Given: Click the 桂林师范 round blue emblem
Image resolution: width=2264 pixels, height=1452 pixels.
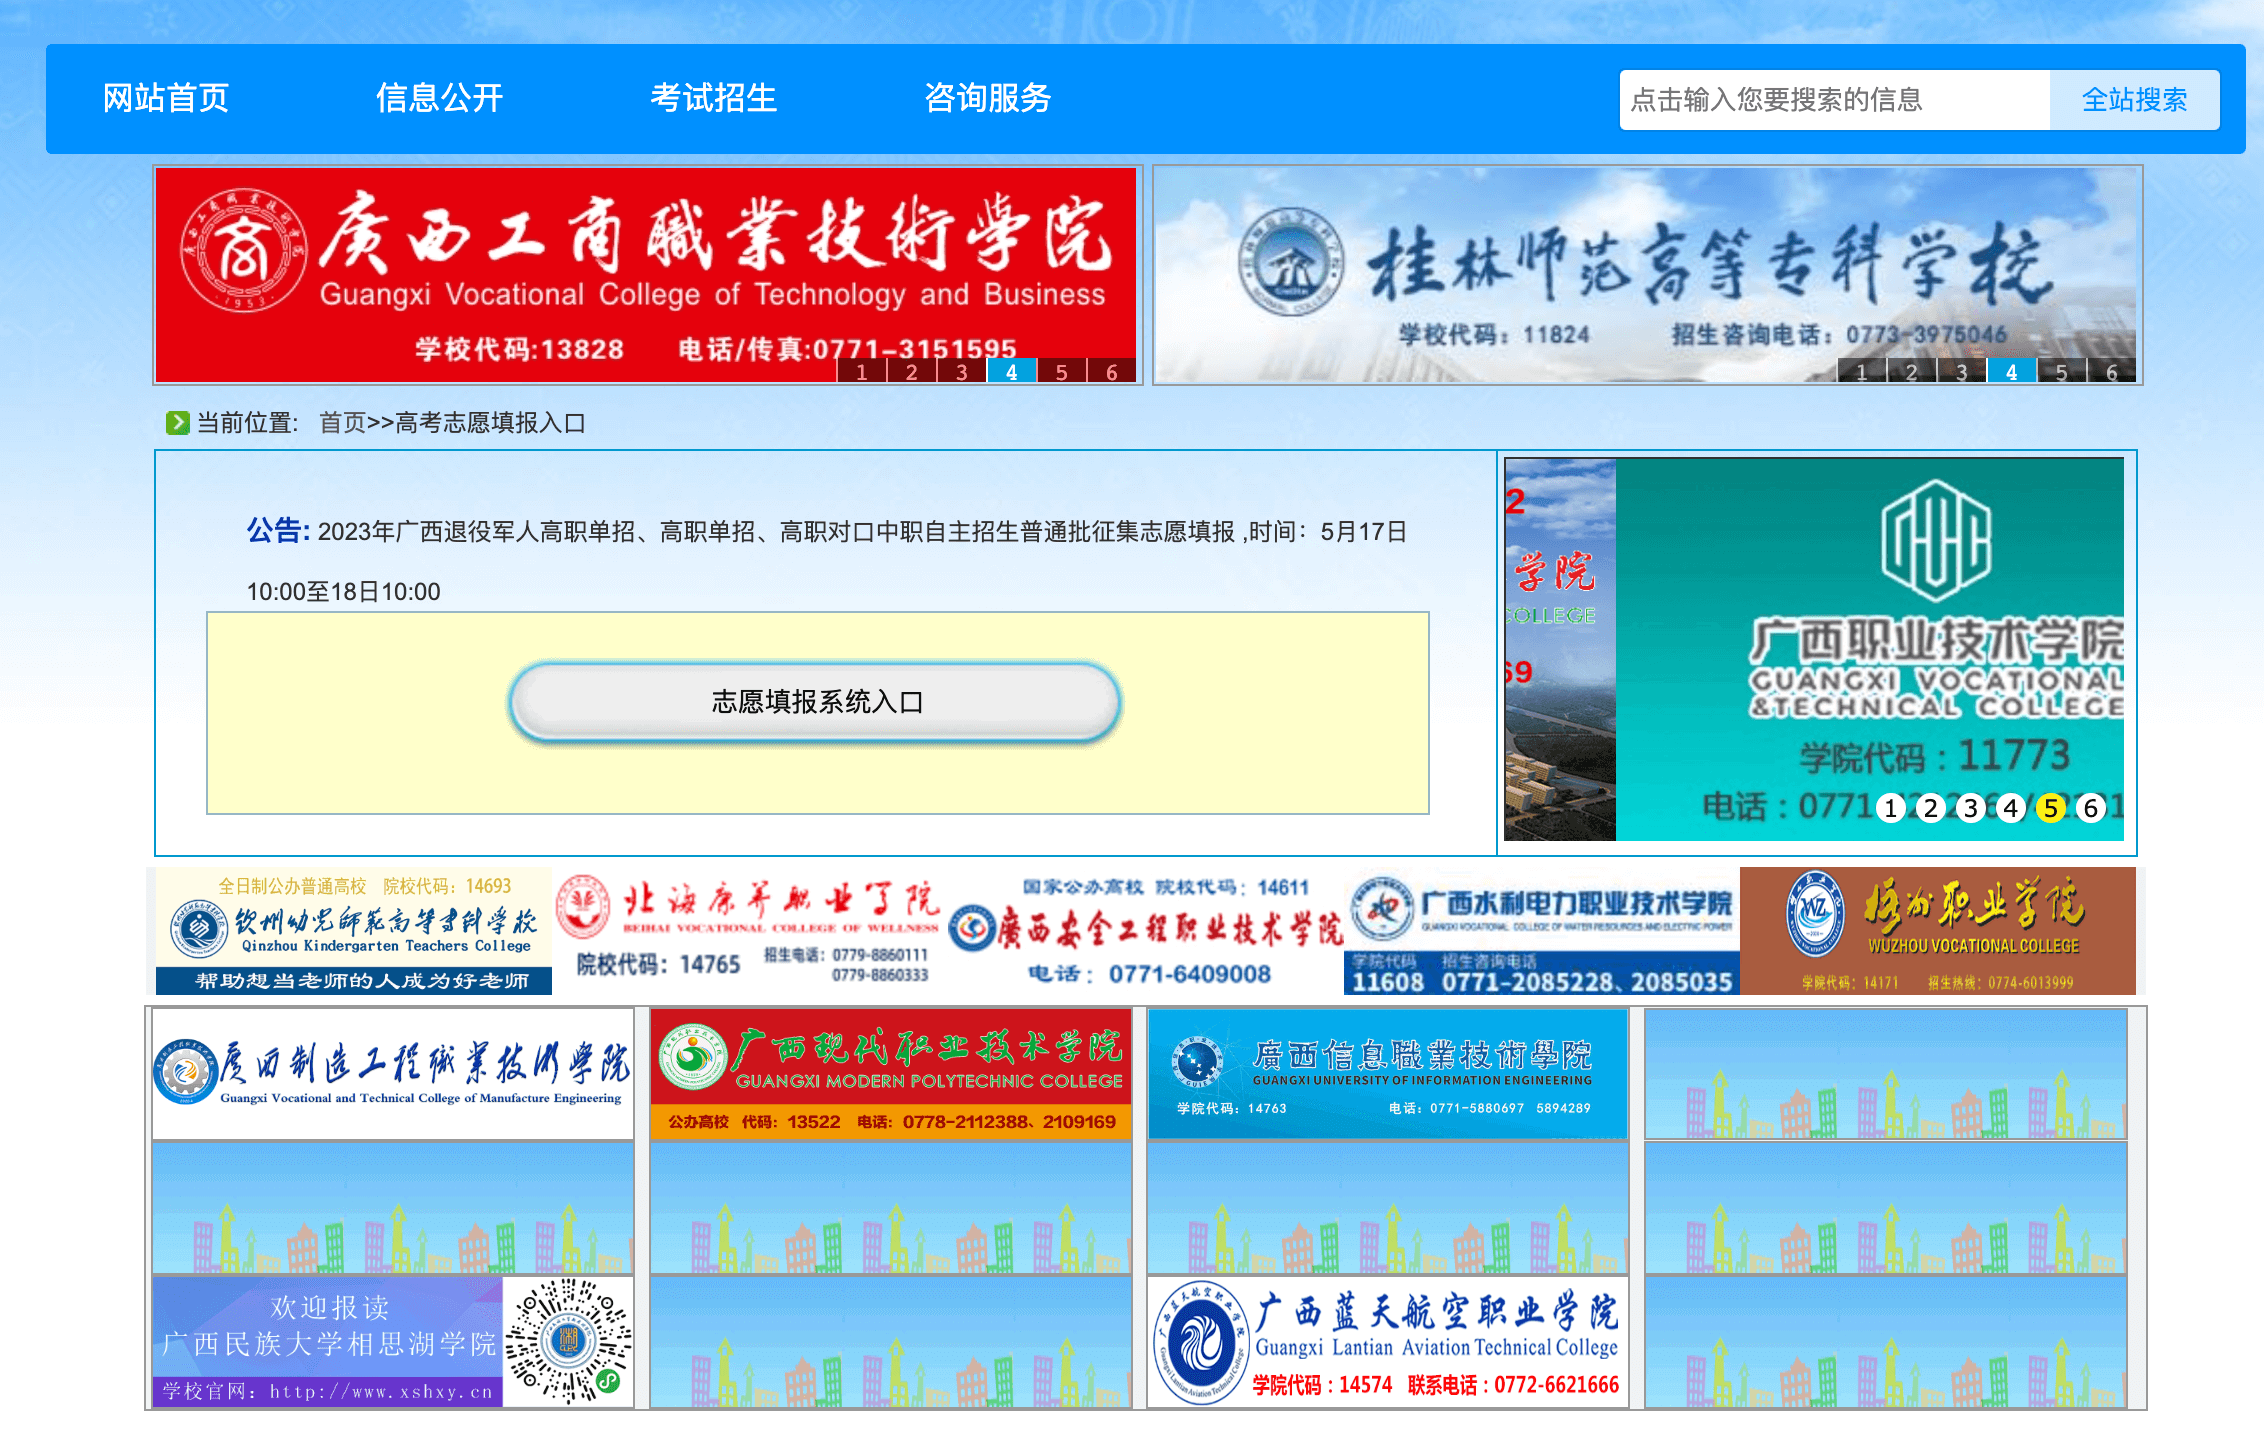Looking at the screenshot, I should pos(1291,262).
